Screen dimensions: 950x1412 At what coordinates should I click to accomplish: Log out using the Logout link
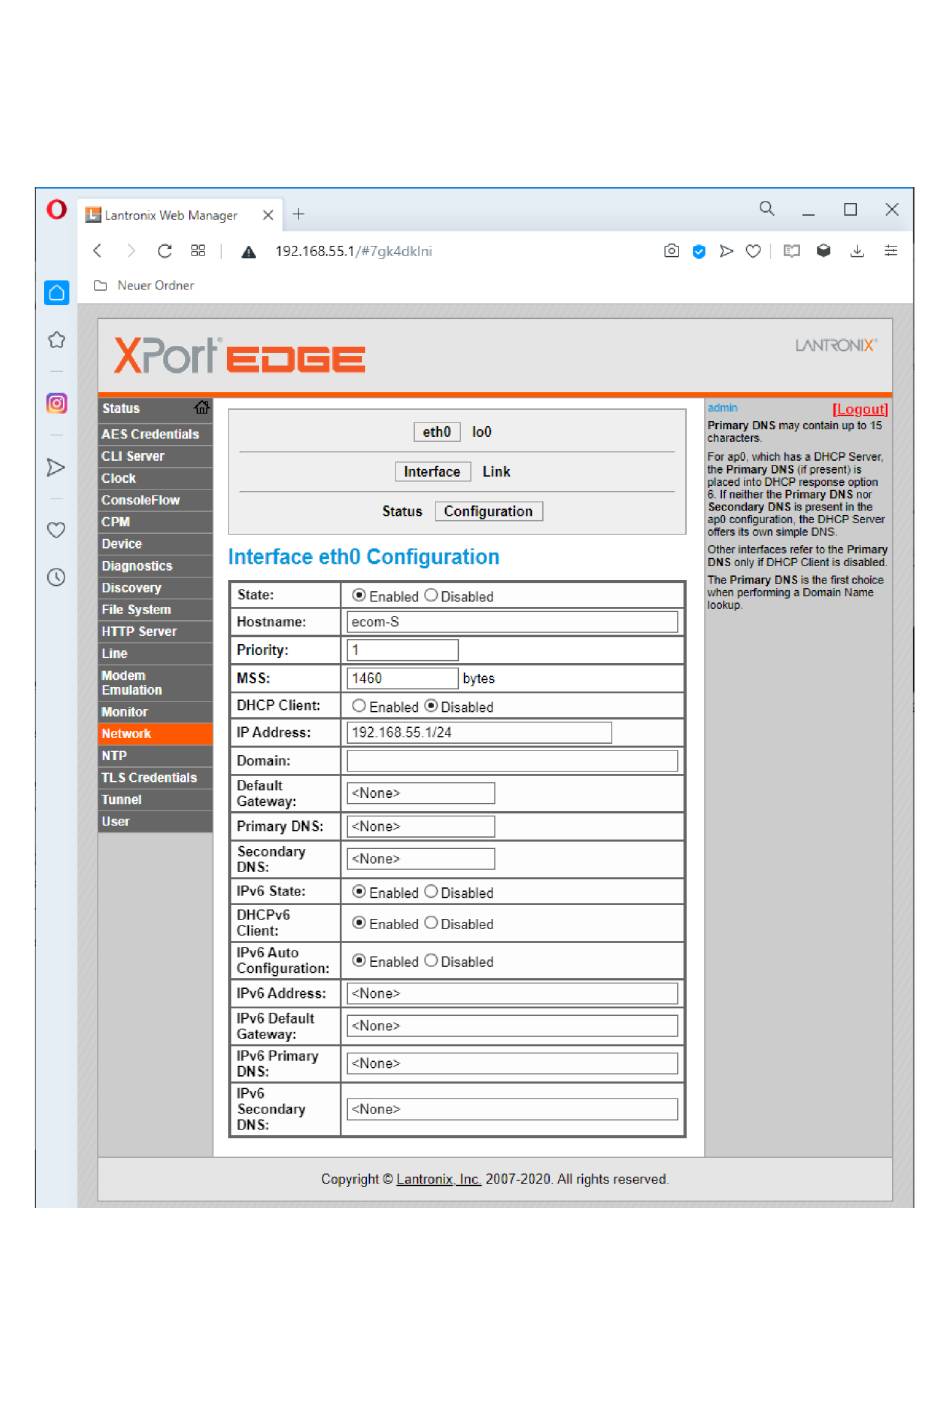point(860,409)
